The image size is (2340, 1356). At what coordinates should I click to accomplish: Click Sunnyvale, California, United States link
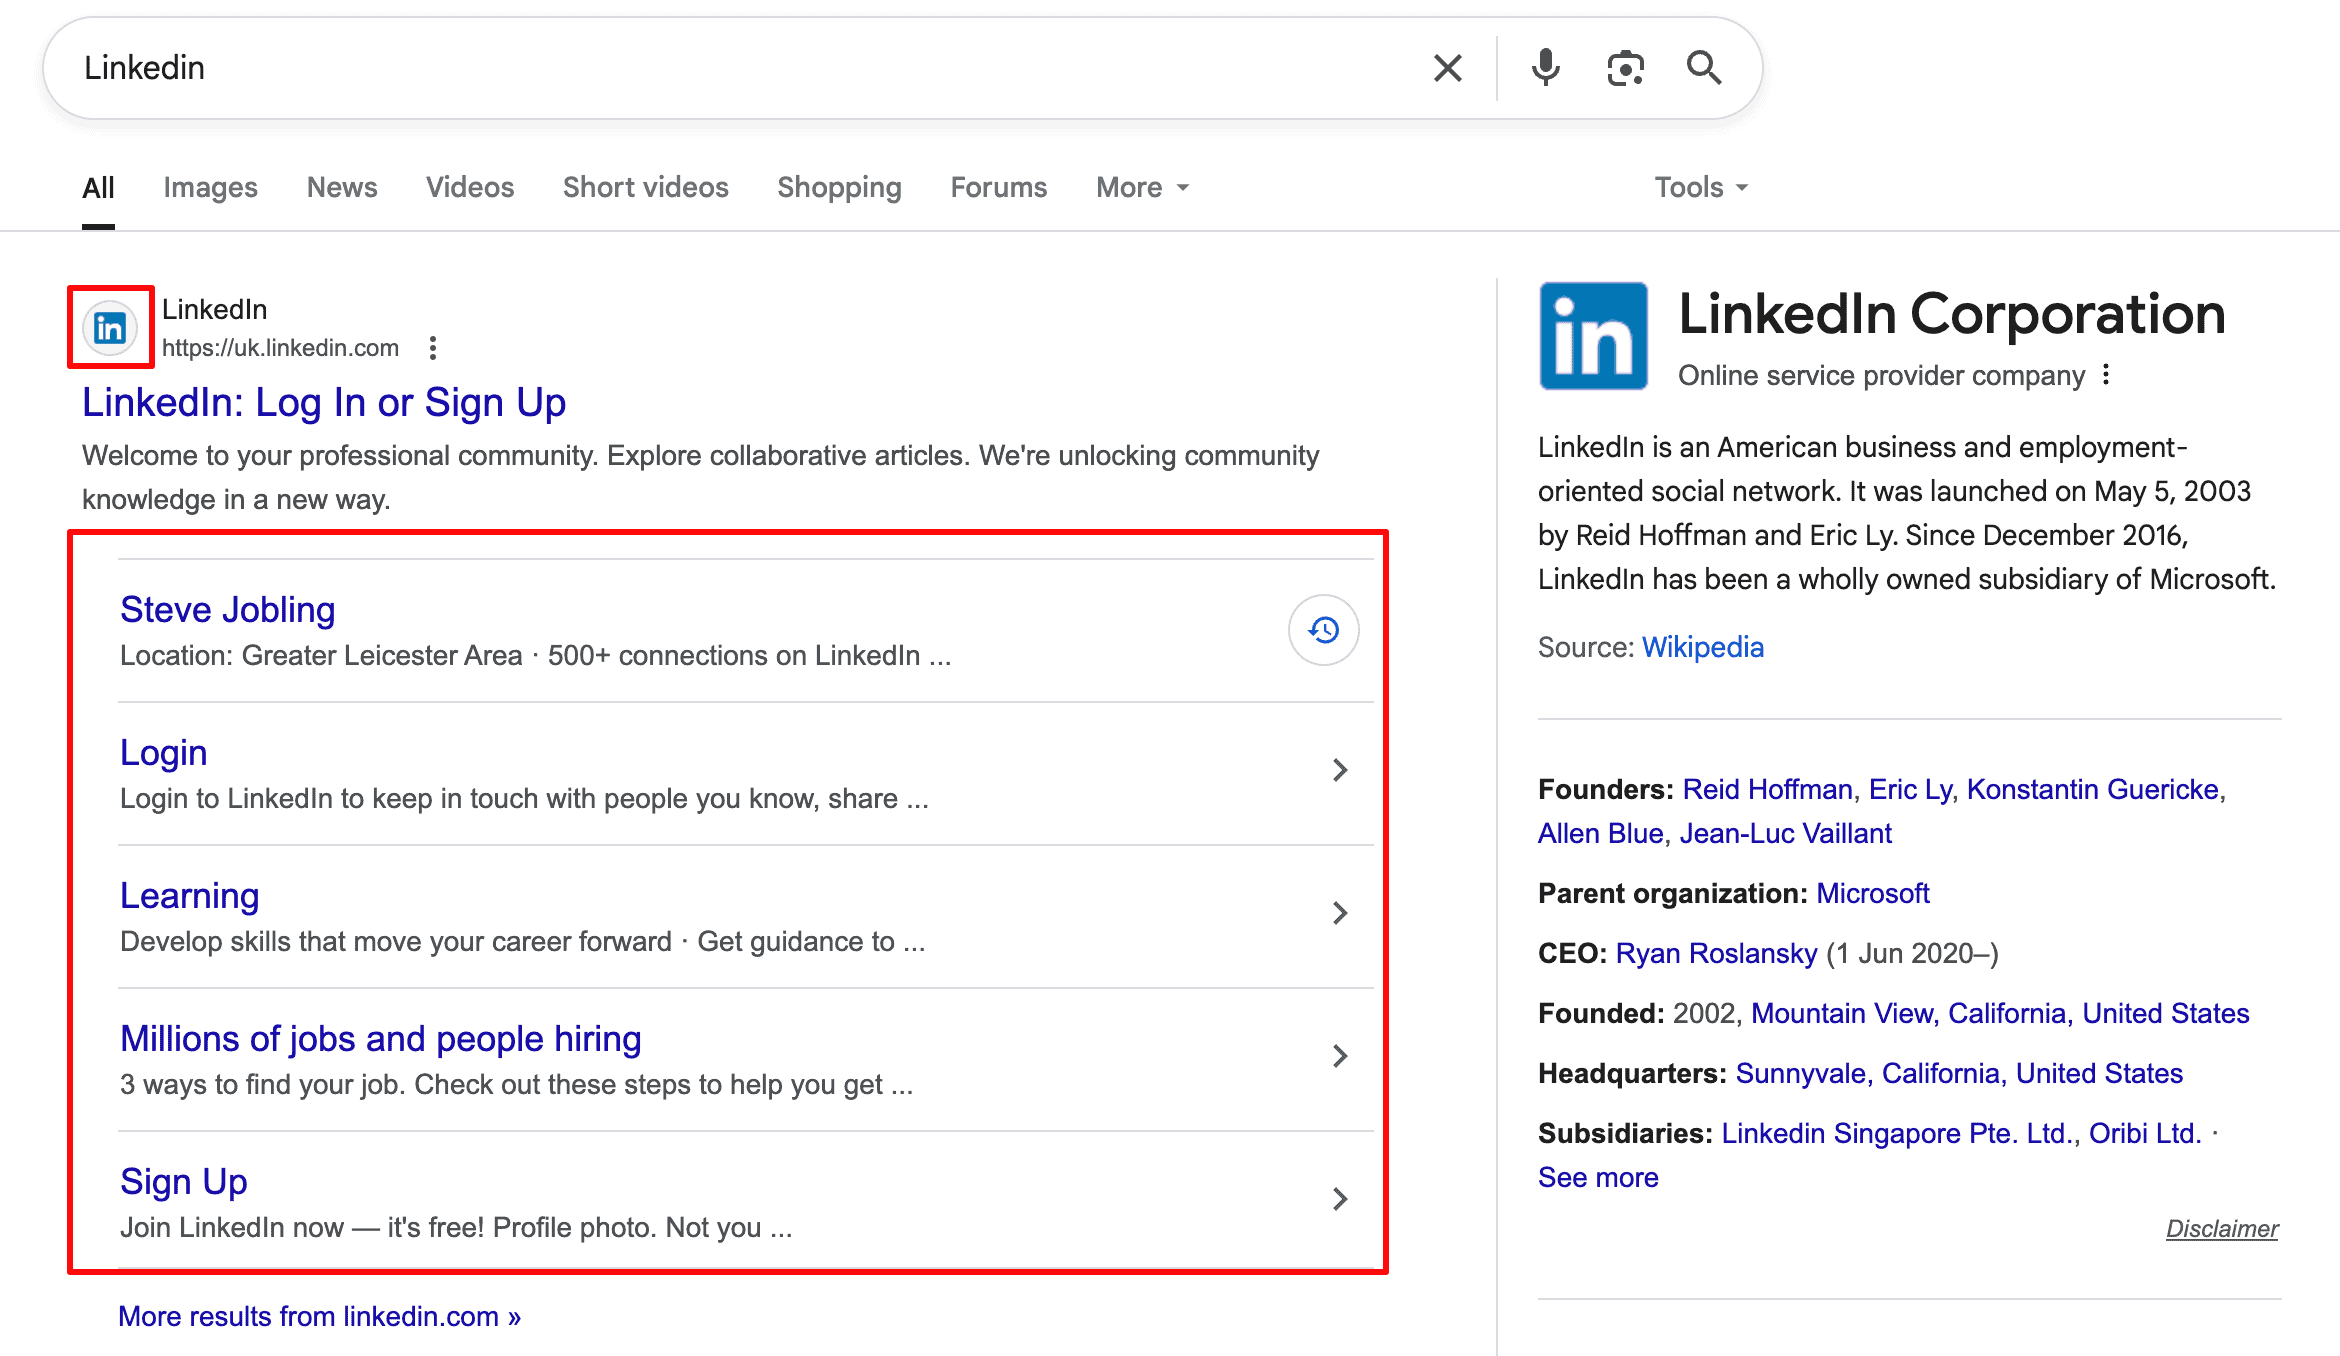pos(1959,1073)
